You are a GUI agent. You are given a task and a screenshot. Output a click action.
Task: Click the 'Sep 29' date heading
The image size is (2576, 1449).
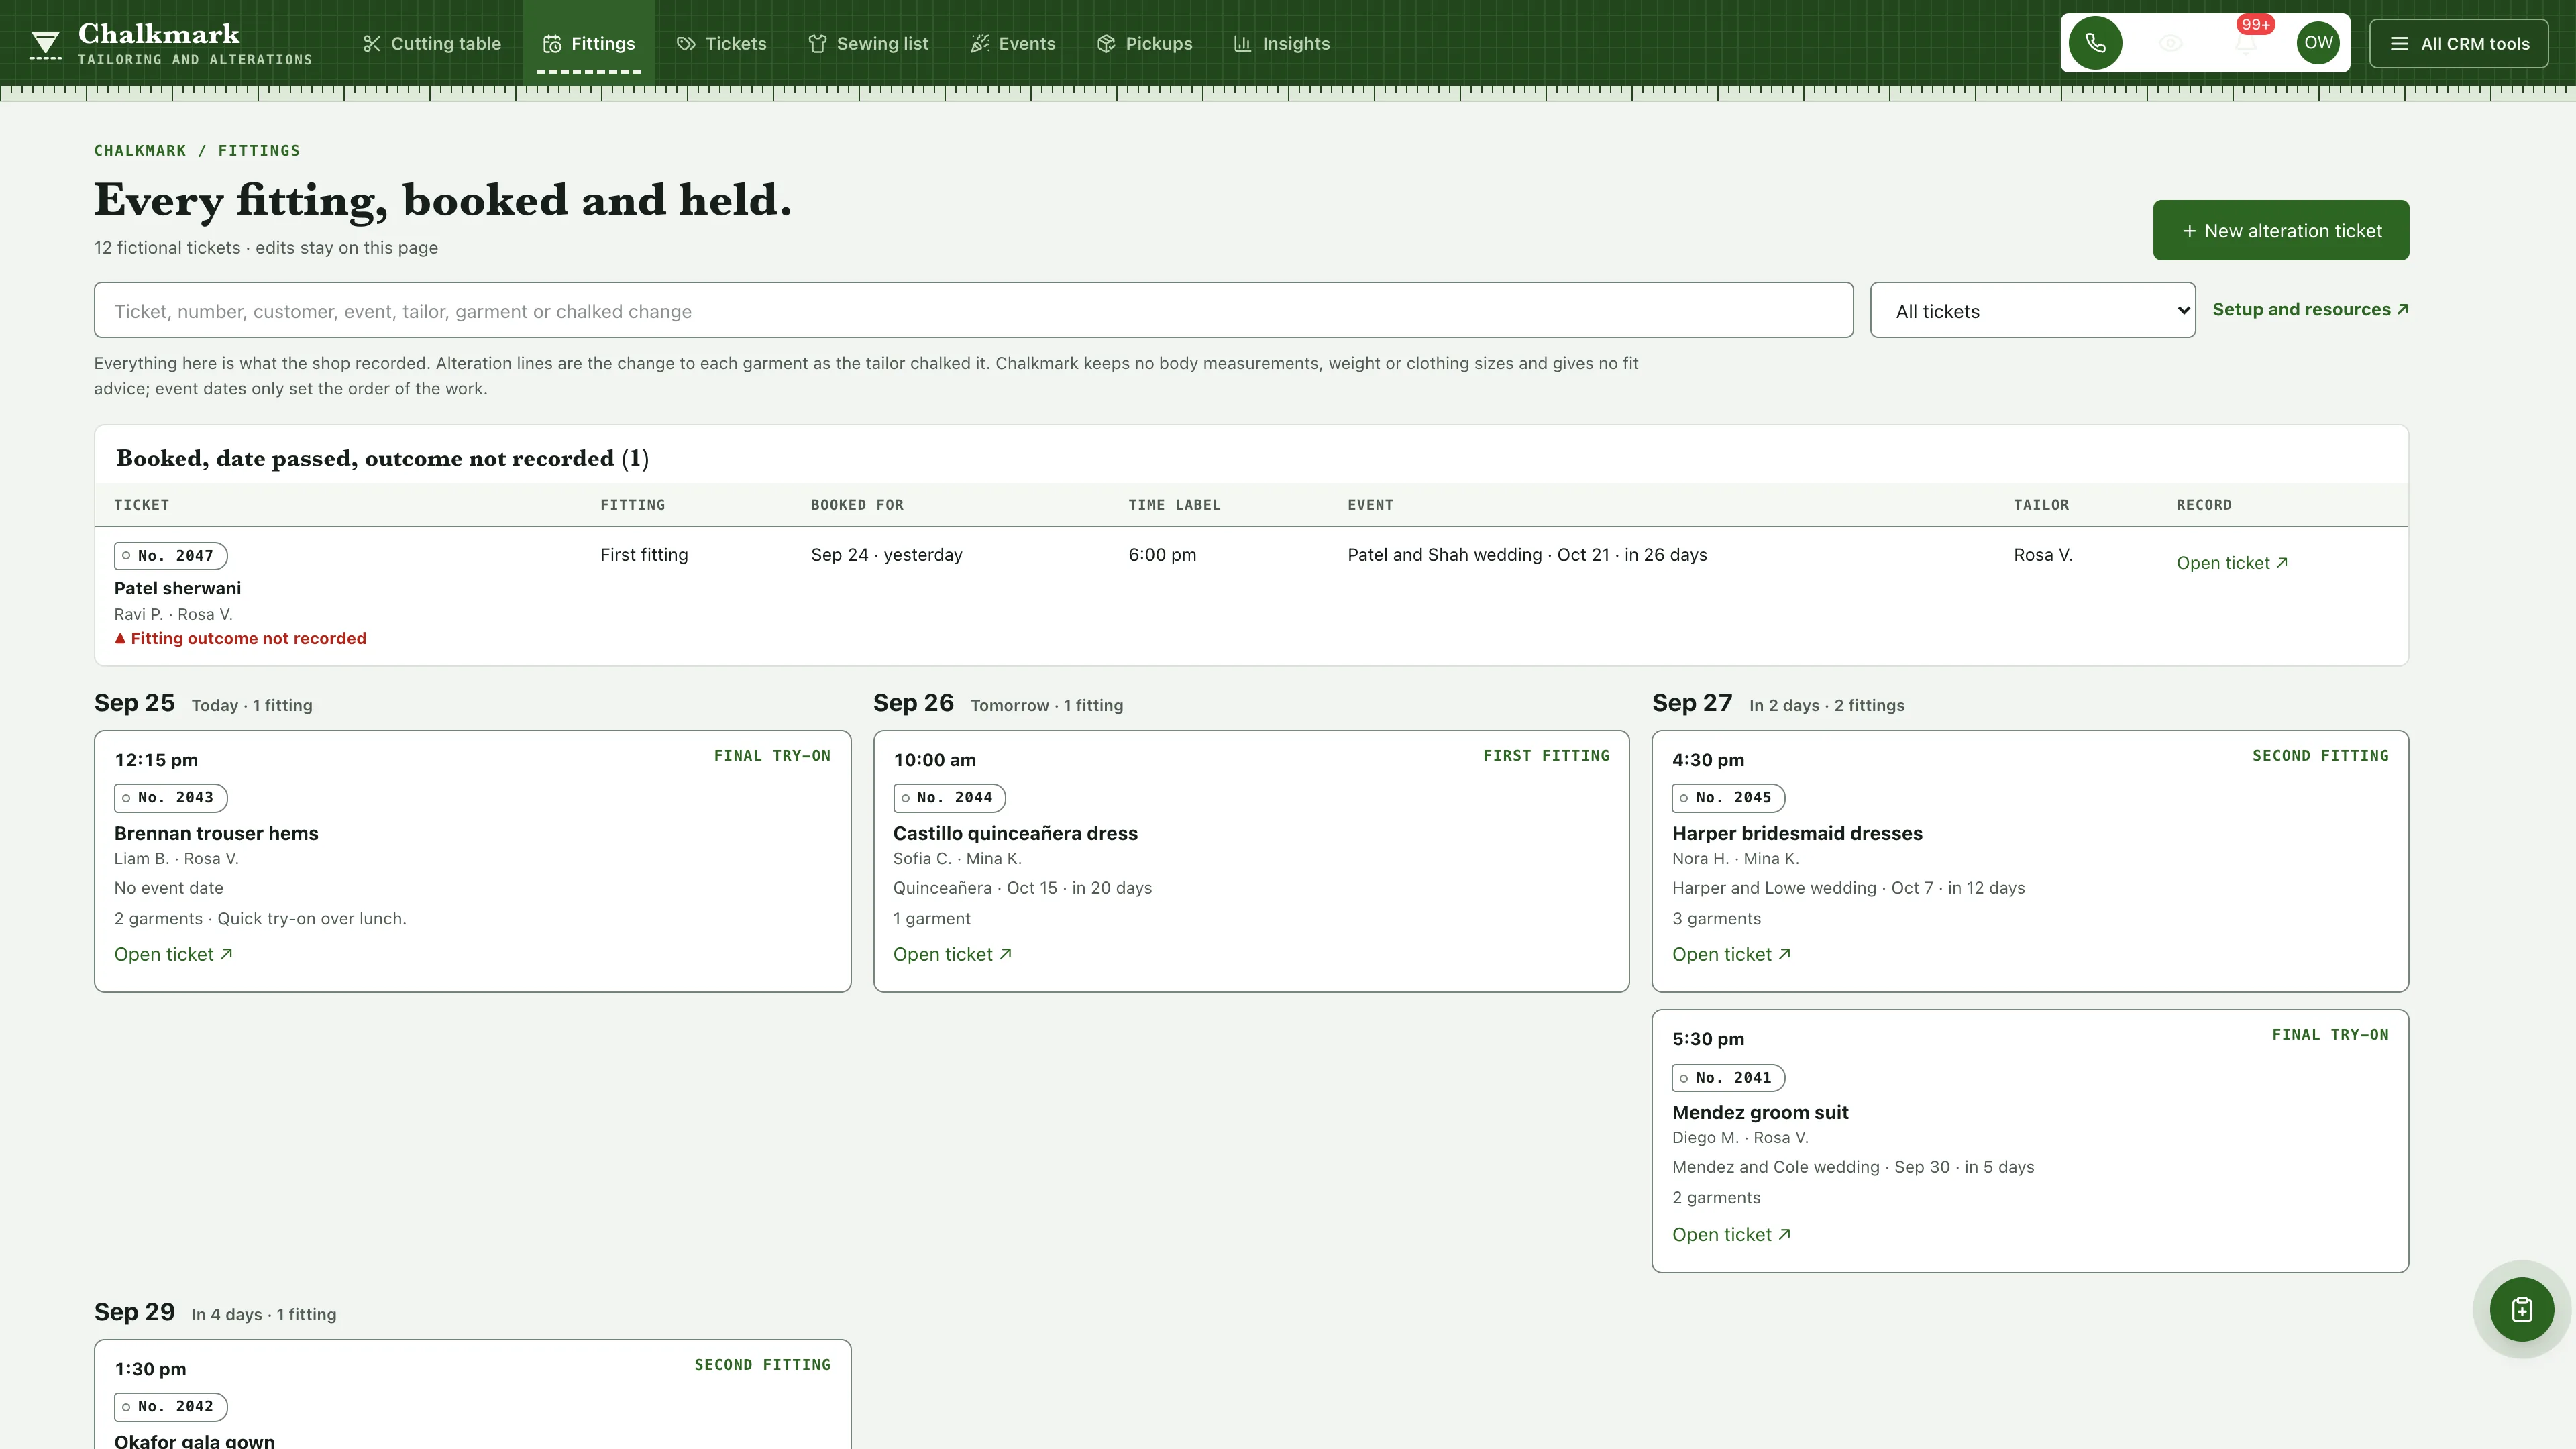(134, 1312)
